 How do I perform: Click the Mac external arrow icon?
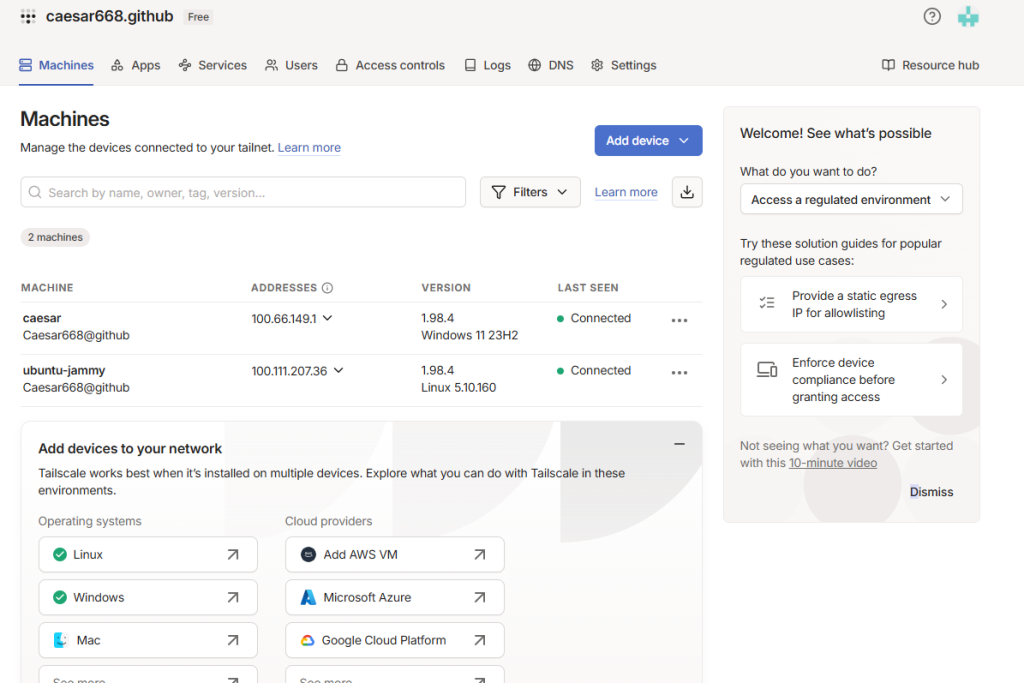232,641
